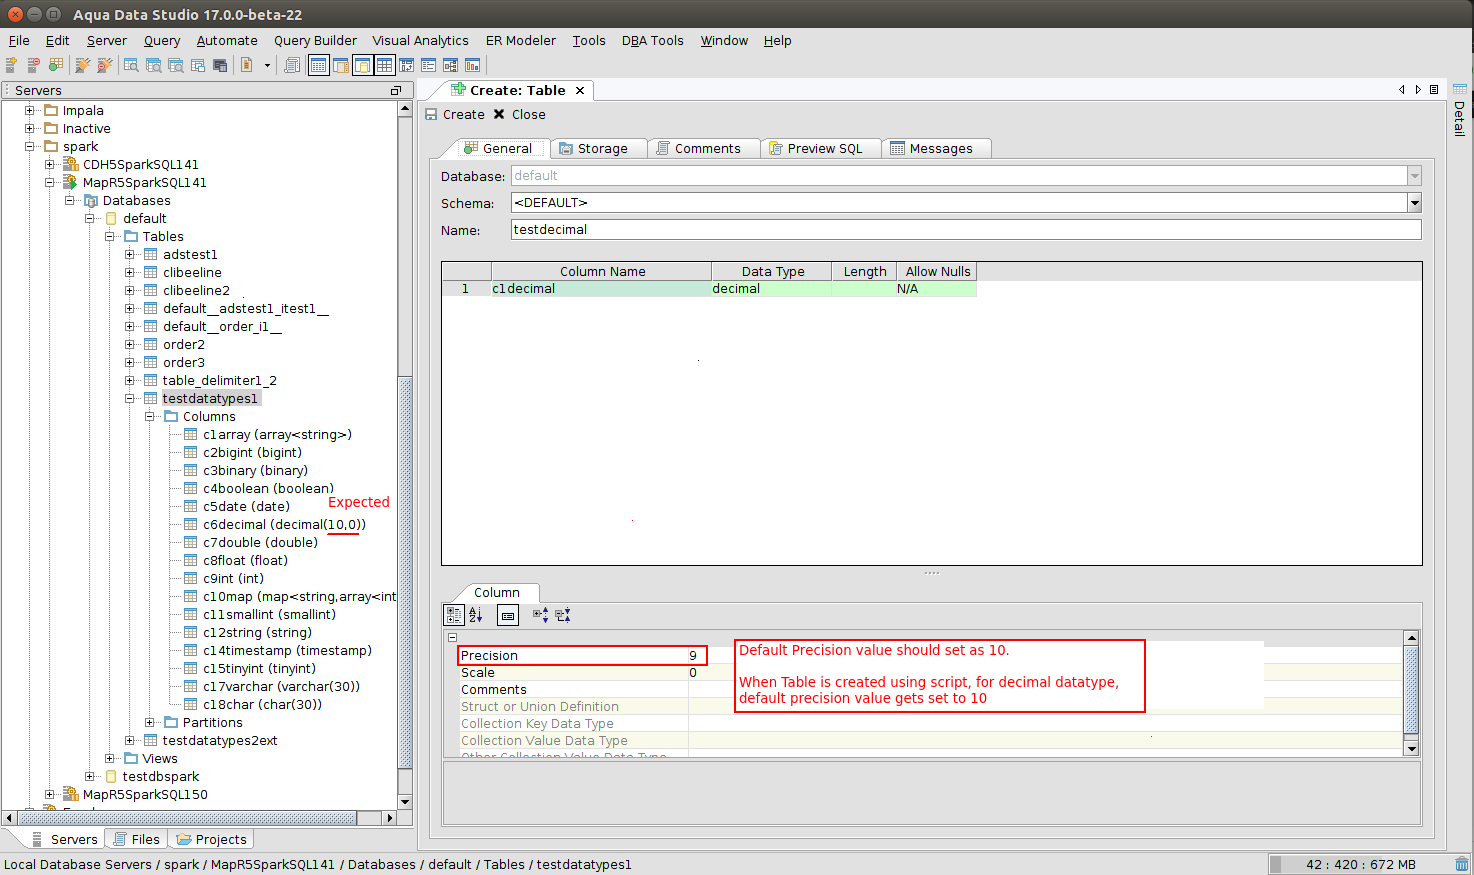Click the memory usage bar
This screenshot has height=875, width=1474.
pos(1360,864)
